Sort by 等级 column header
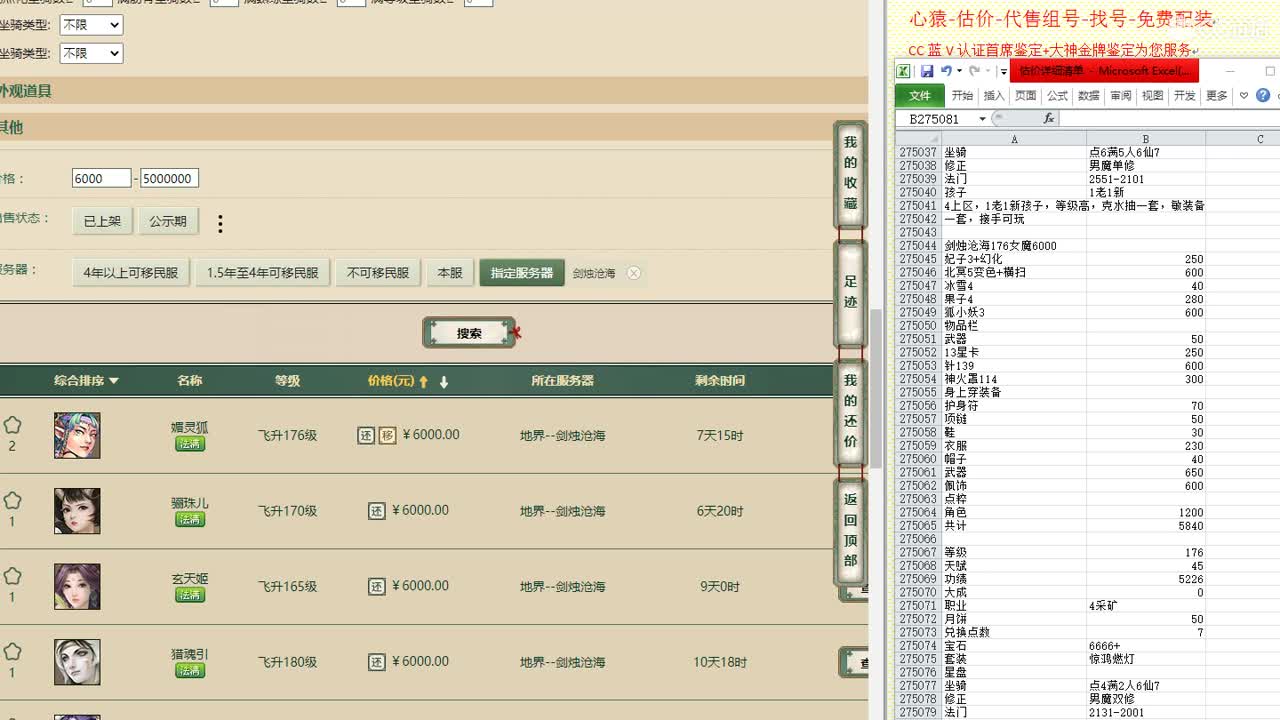1280x720 pixels. click(x=287, y=380)
